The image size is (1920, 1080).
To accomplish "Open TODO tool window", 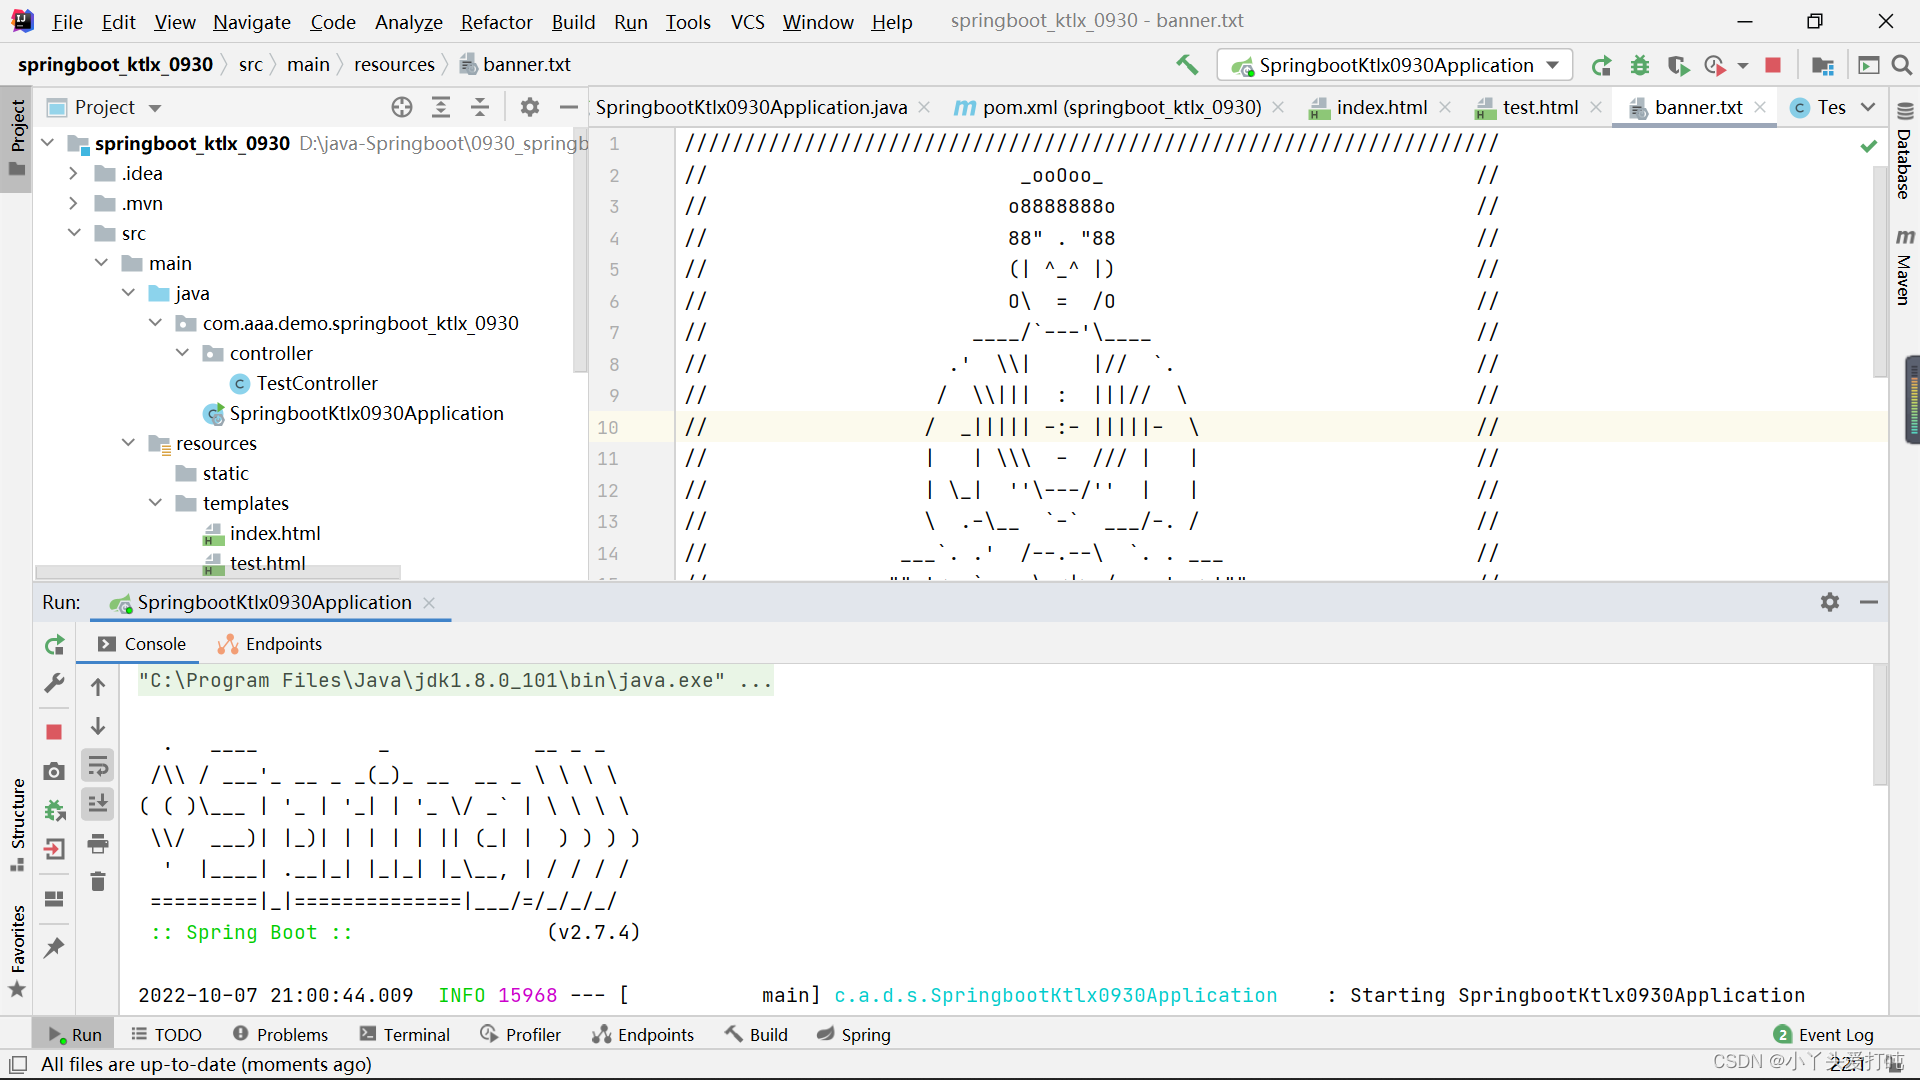I will click(167, 1034).
